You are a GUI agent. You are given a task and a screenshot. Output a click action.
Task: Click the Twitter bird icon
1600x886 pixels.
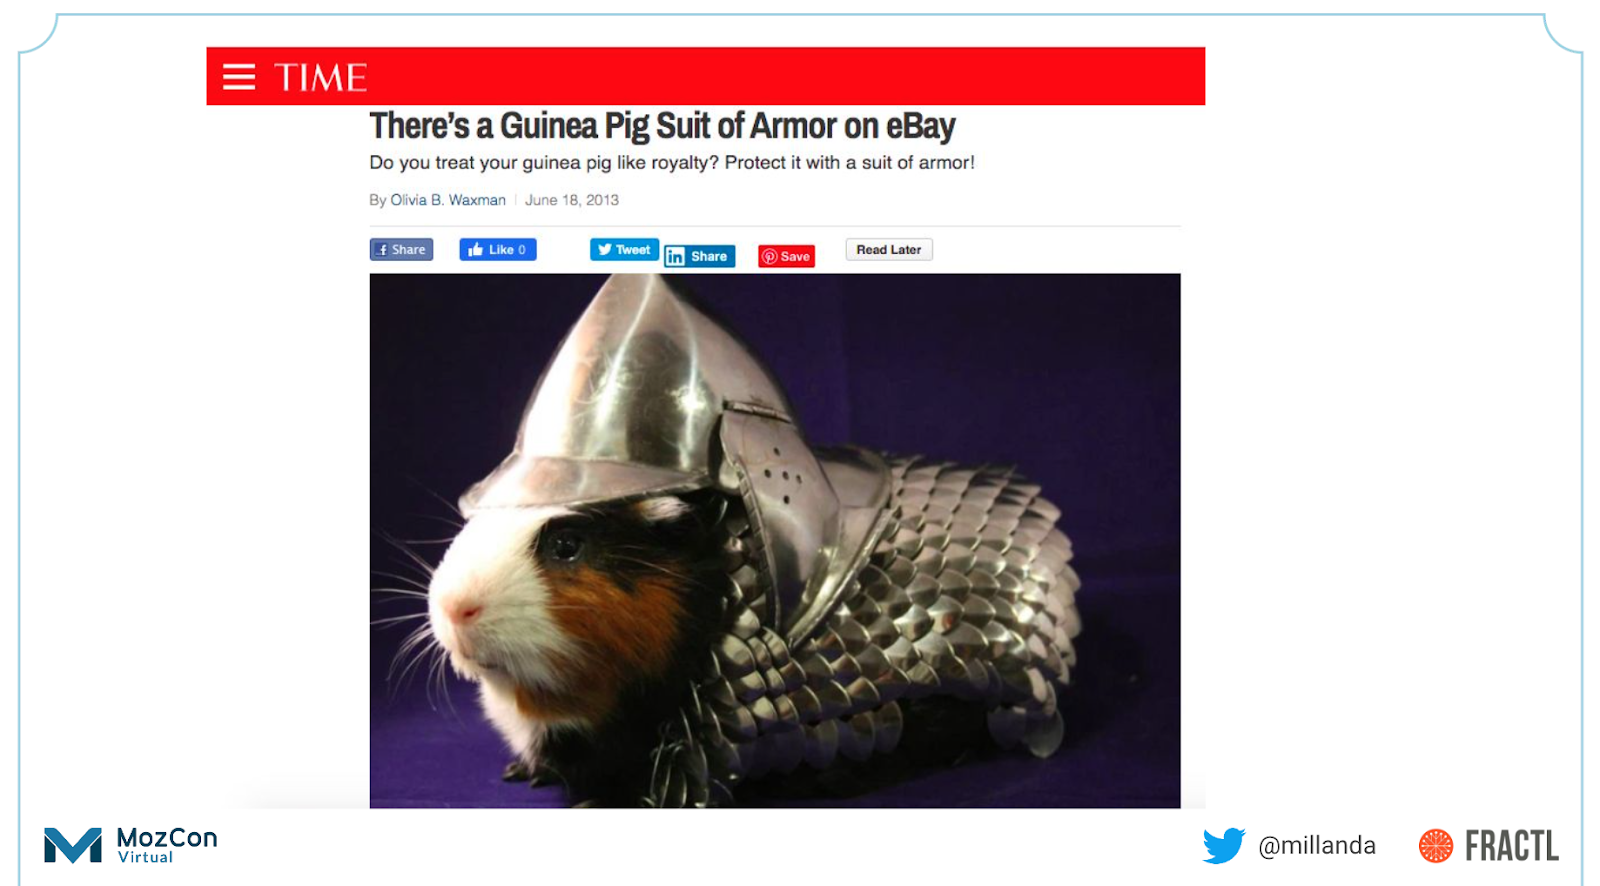click(x=1224, y=846)
